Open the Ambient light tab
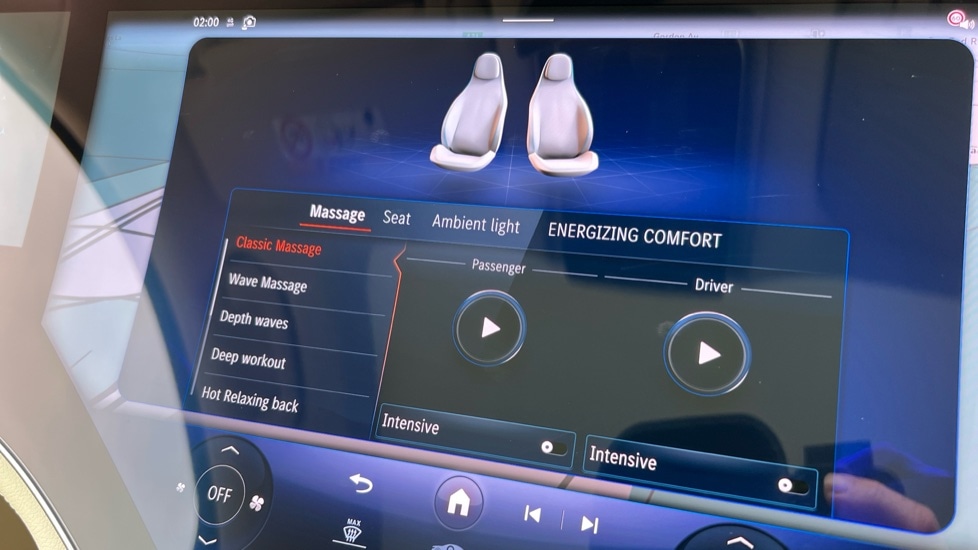 tap(475, 223)
